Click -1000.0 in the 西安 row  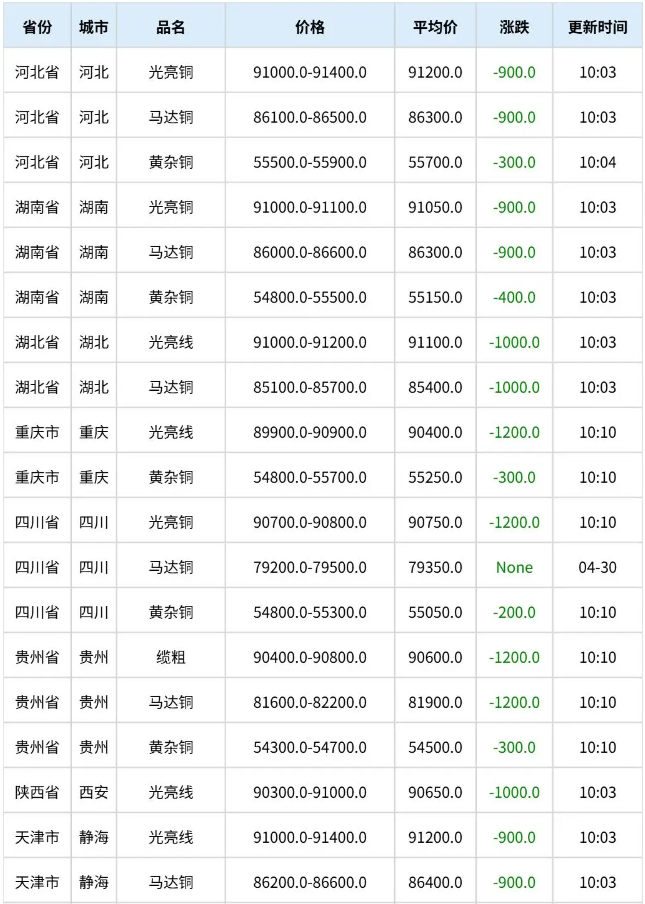(514, 792)
